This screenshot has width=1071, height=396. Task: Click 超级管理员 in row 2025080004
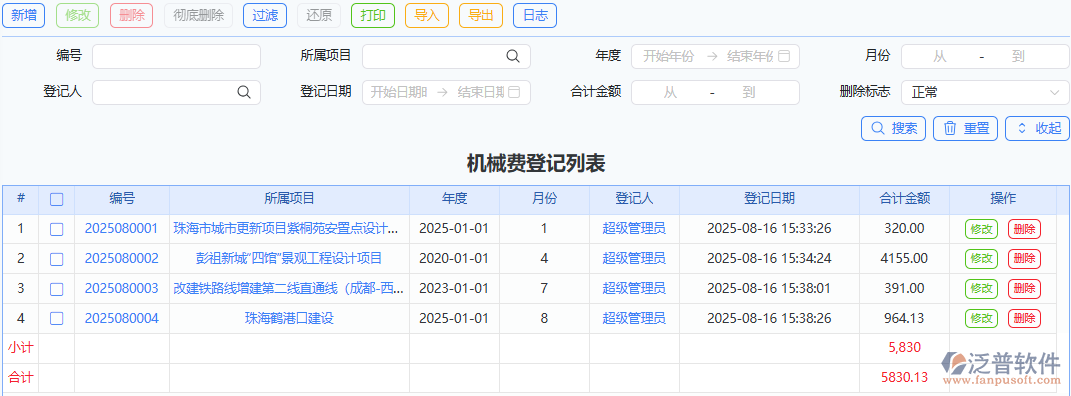tap(634, 318)
